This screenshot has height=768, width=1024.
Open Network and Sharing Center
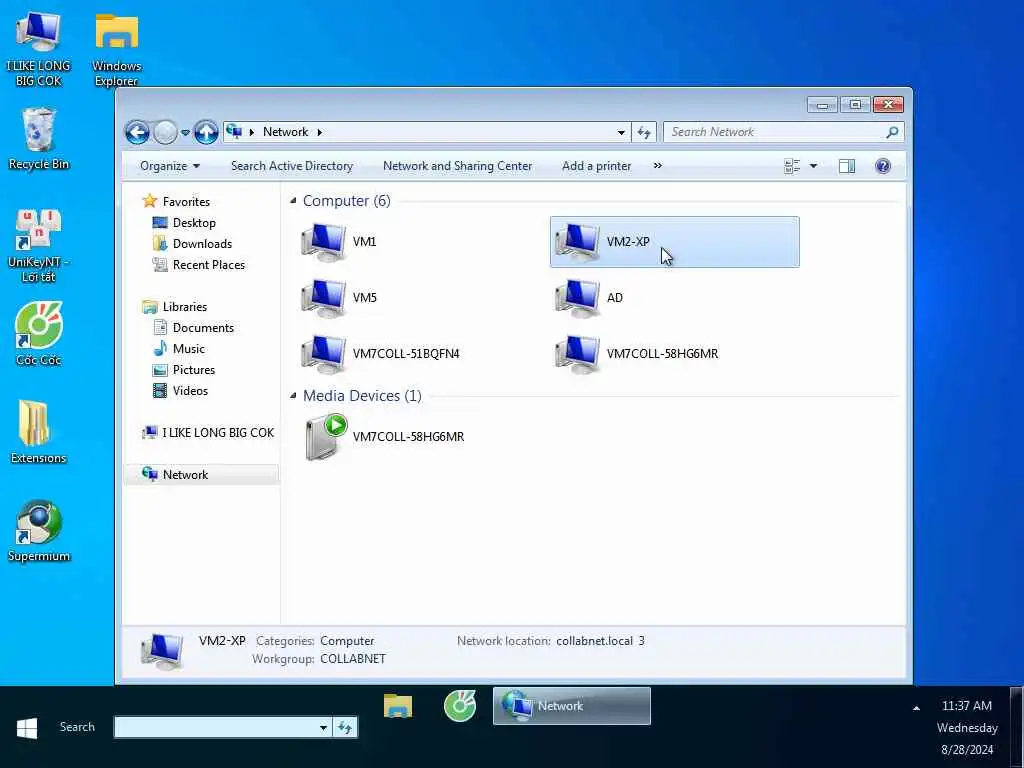tap(458, 166)
